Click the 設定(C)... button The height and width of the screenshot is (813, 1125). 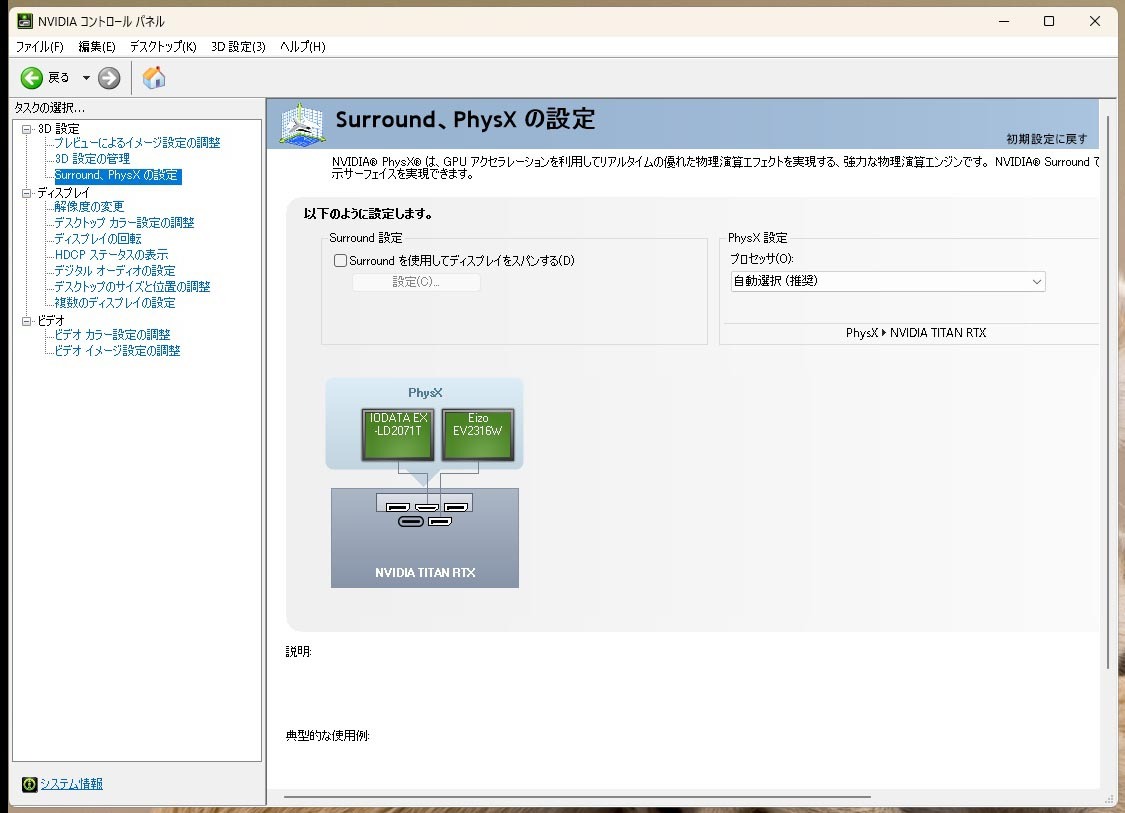(x=416, y=282)
